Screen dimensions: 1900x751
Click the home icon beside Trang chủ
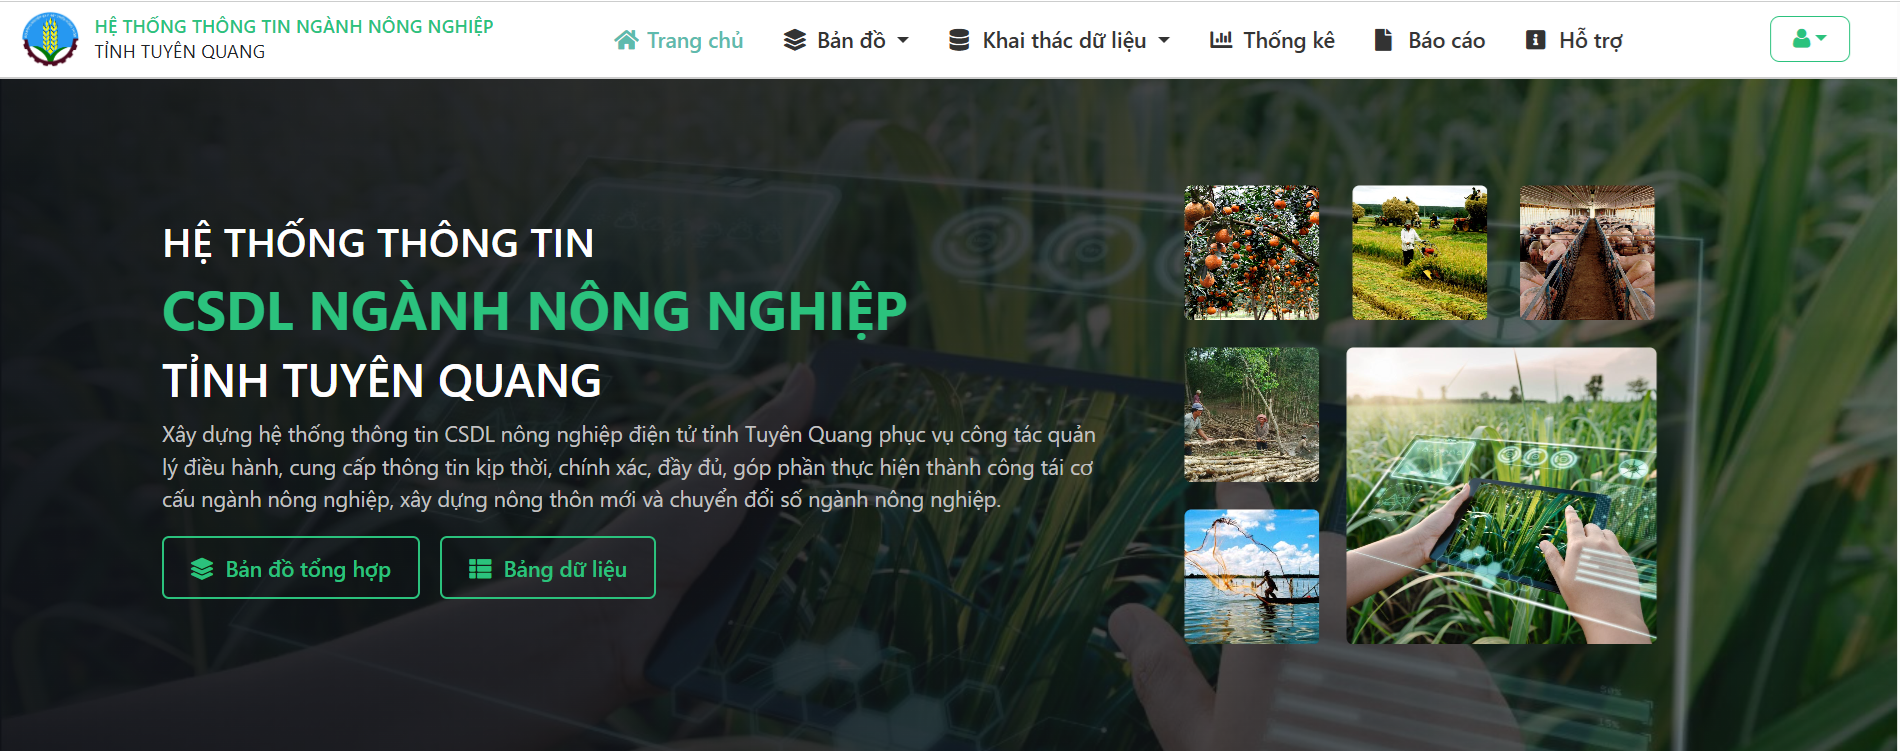(626, 40)
